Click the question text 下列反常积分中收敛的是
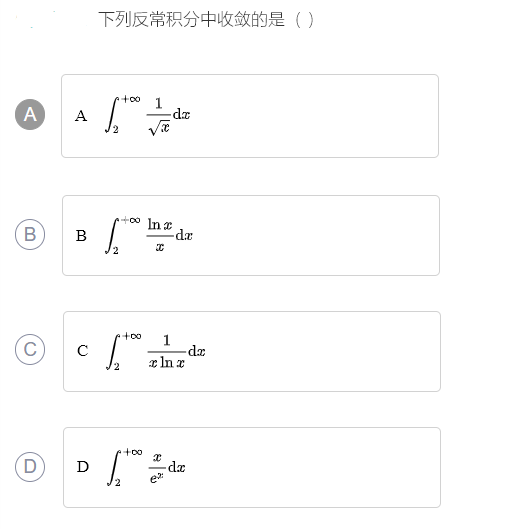The image size is (514, 529). point(192,19)
